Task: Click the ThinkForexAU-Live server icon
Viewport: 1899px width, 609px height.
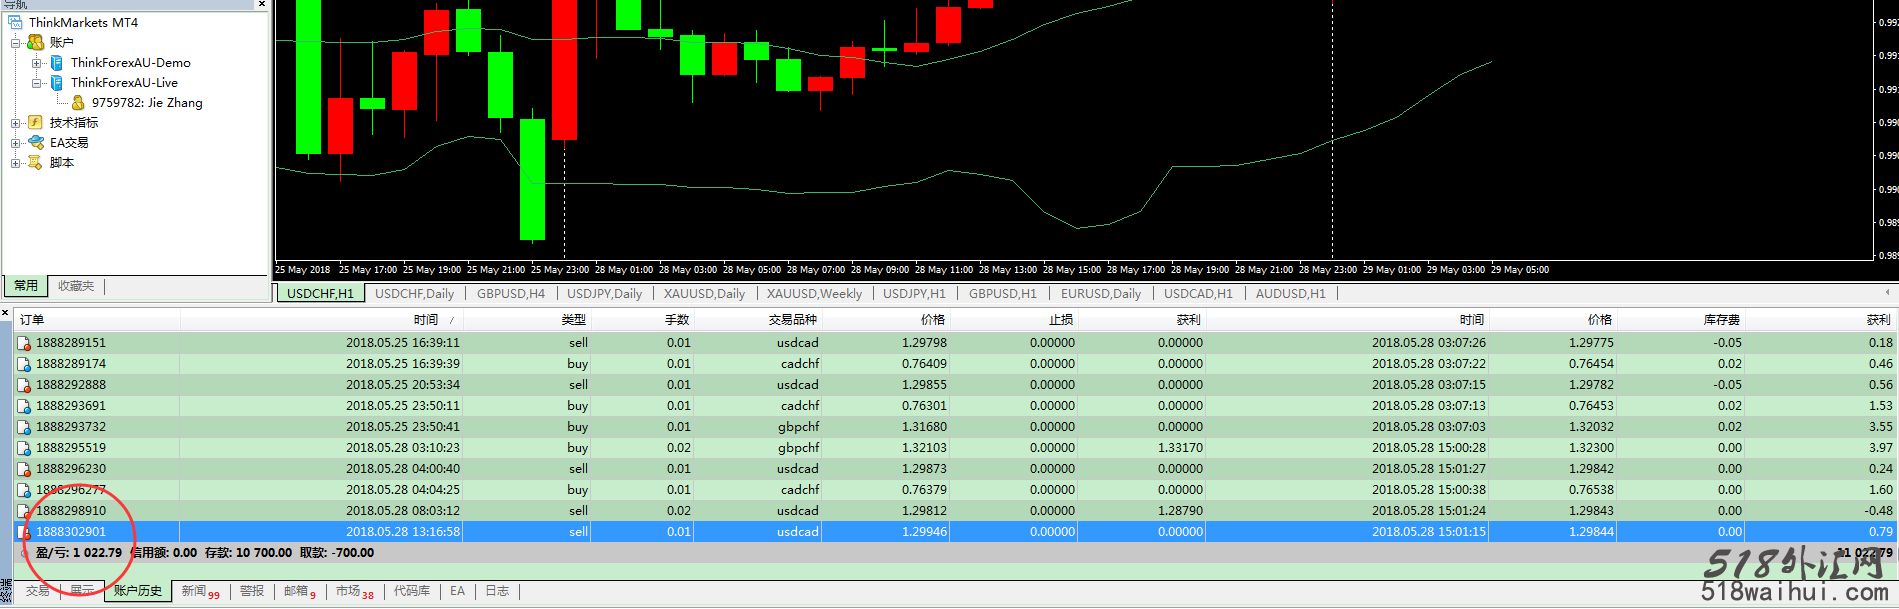Action: pos(57,82)
